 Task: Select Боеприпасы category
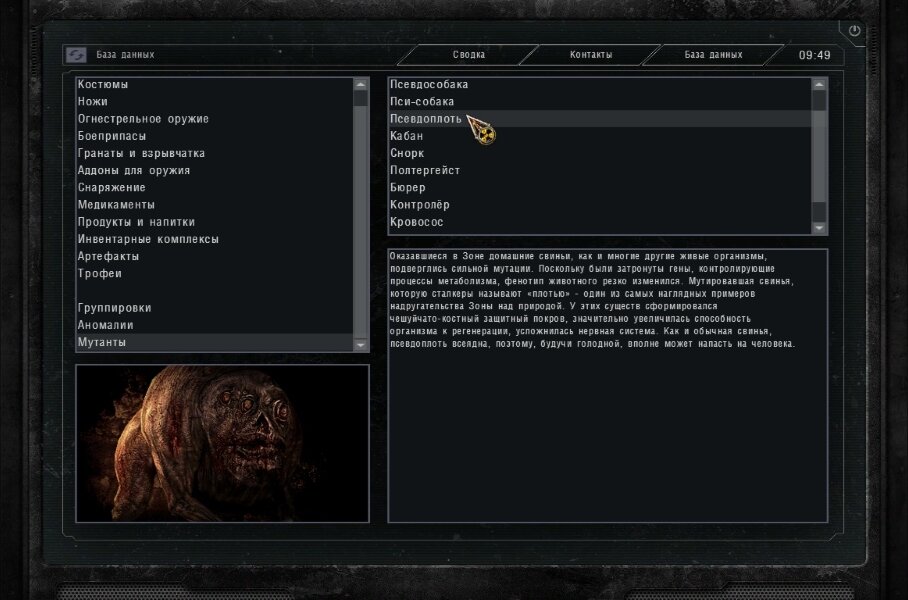[x=214, y=136]
